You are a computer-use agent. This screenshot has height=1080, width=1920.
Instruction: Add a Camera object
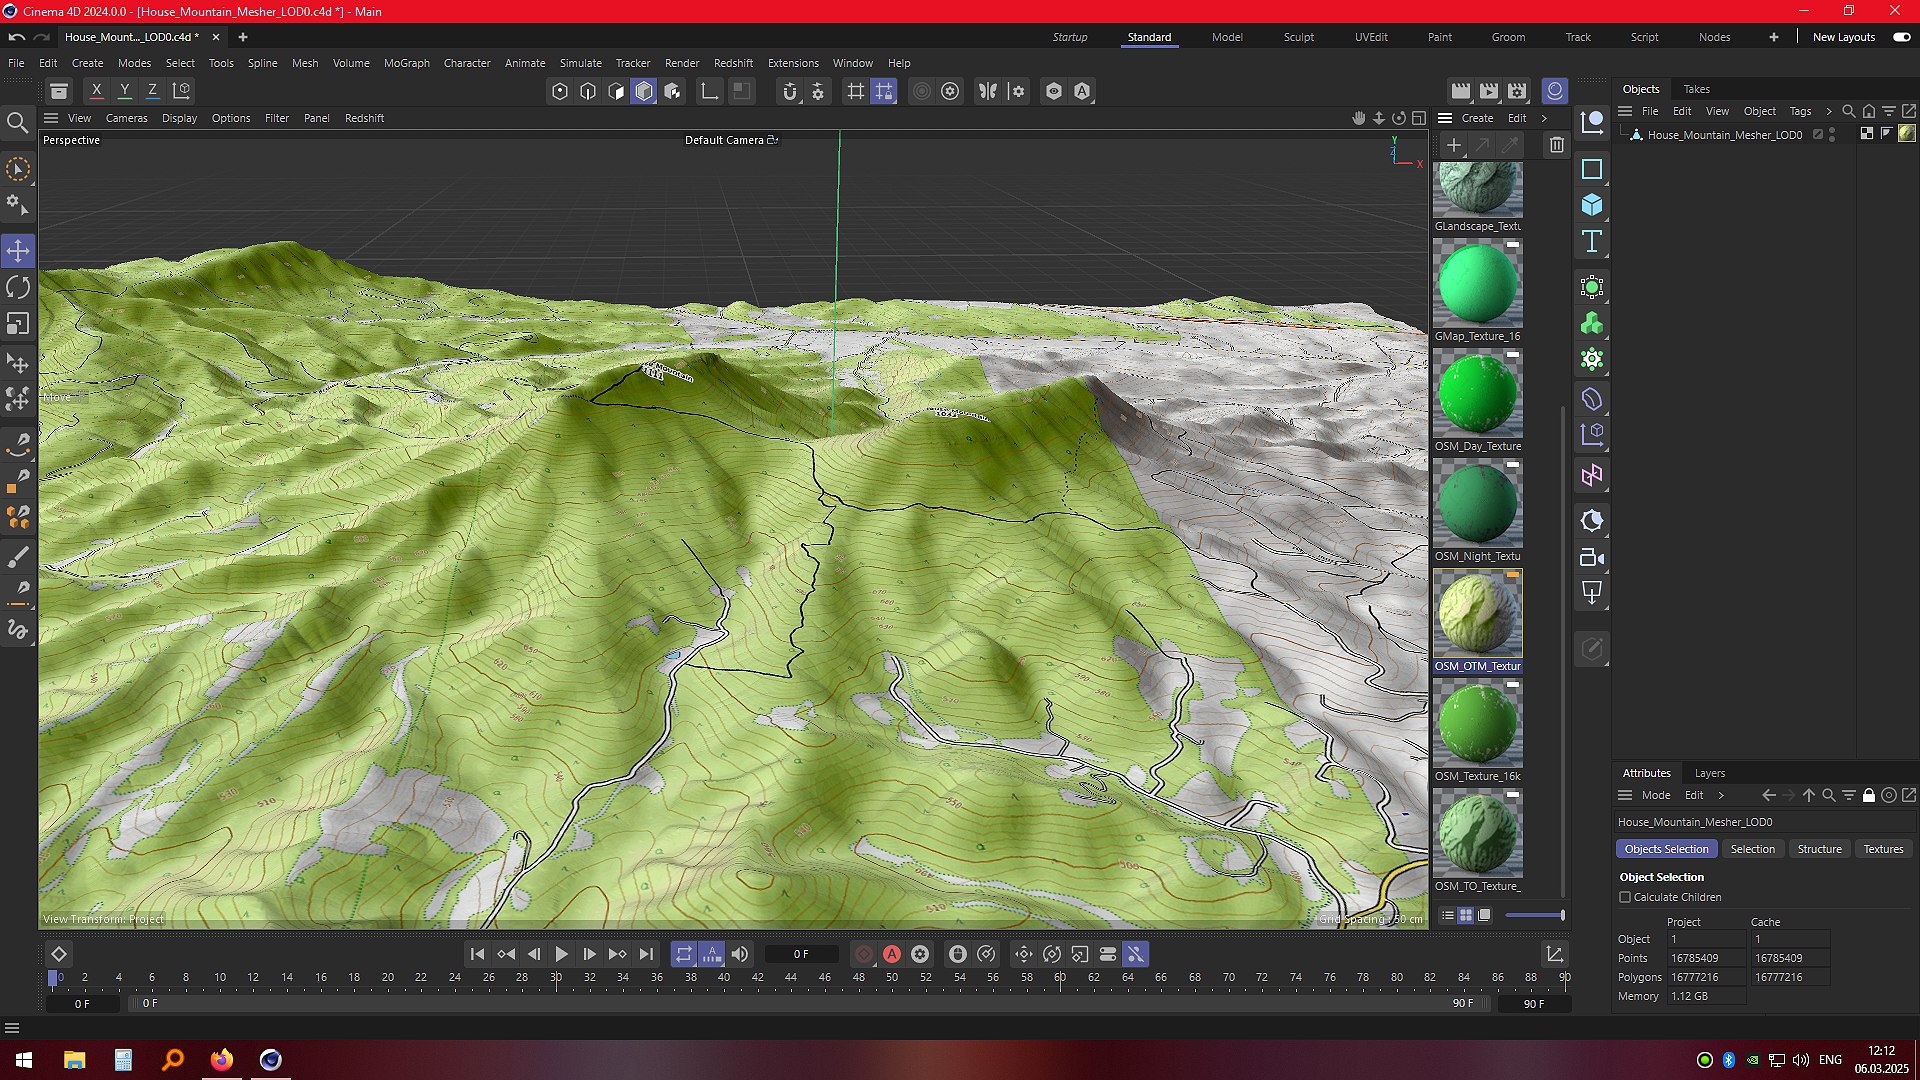coord(1592,558)
